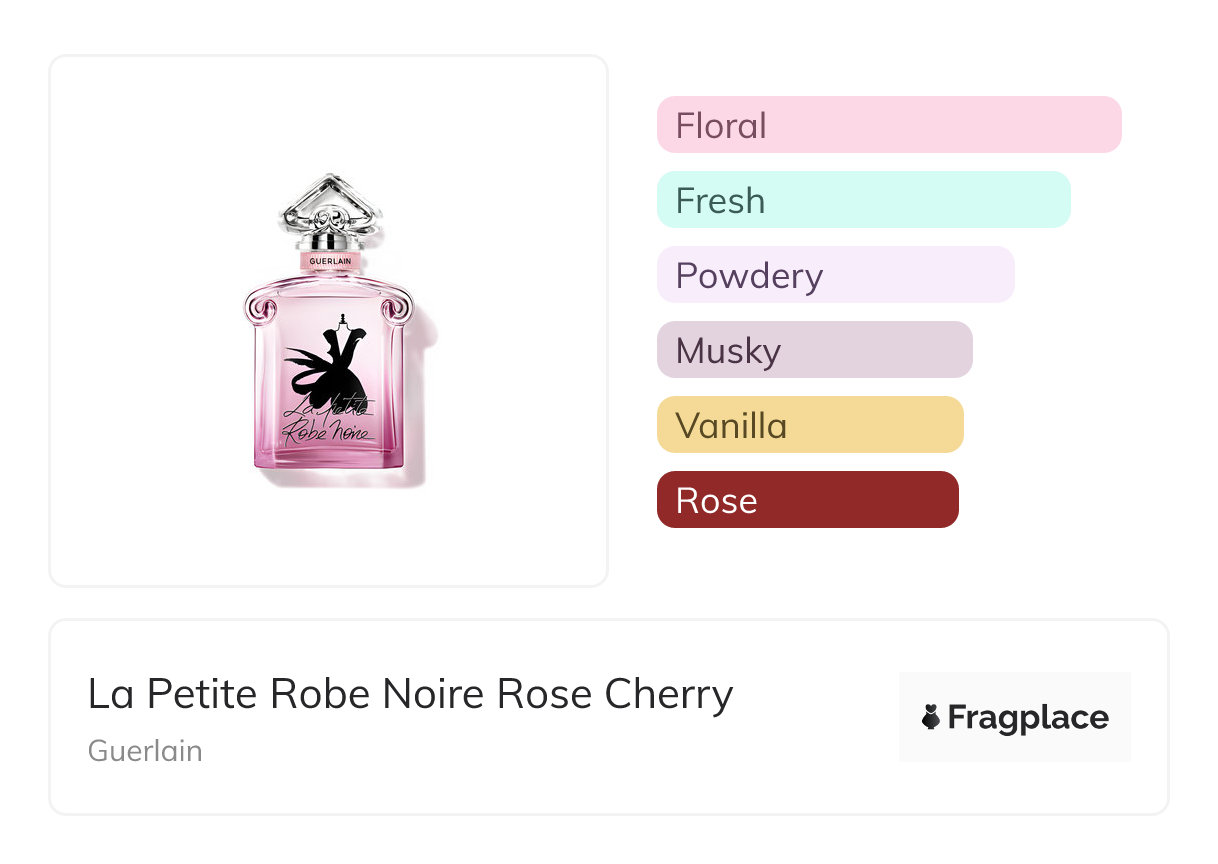The width and height of the screenshot is (1218, 864).
Task: Click the silver neck ring below the stopper
Action: click(330, 242)
